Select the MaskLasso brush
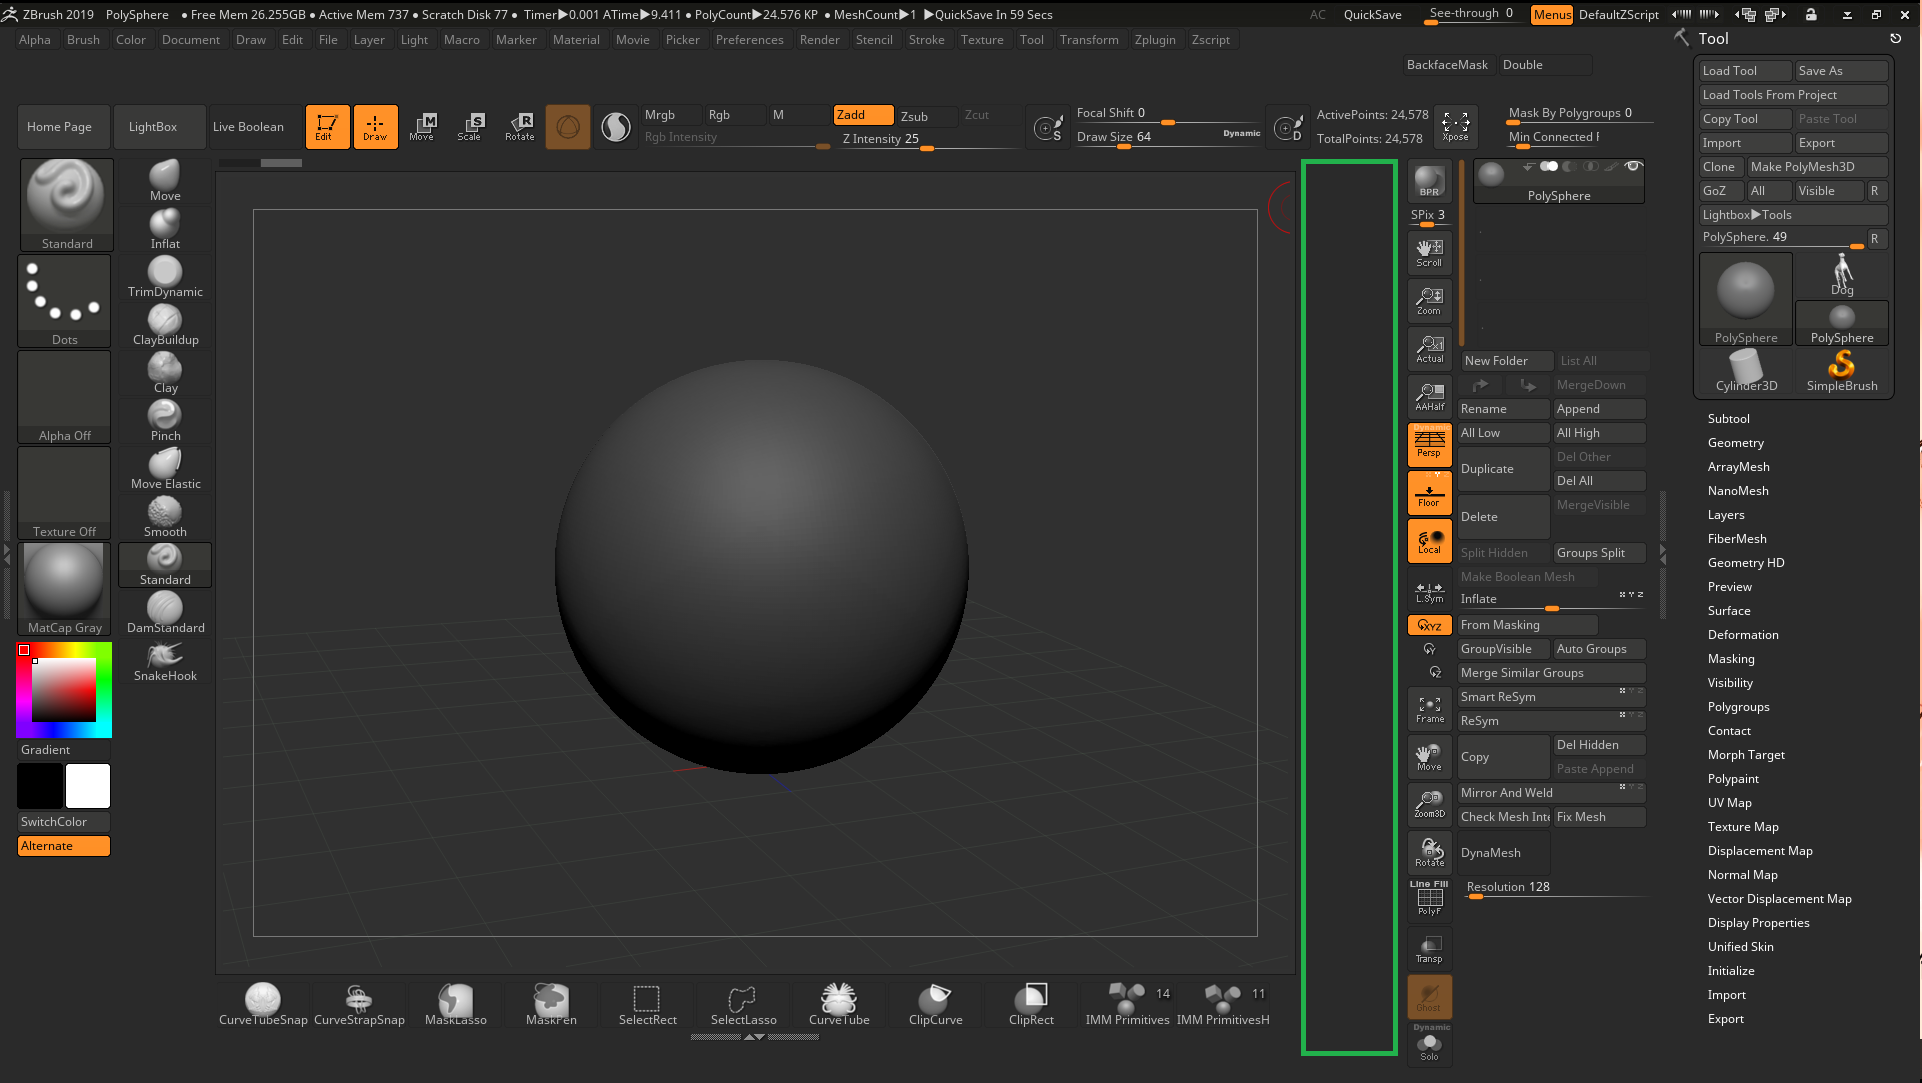The image size is (1922, 1083). click(x=455, y=1004)
